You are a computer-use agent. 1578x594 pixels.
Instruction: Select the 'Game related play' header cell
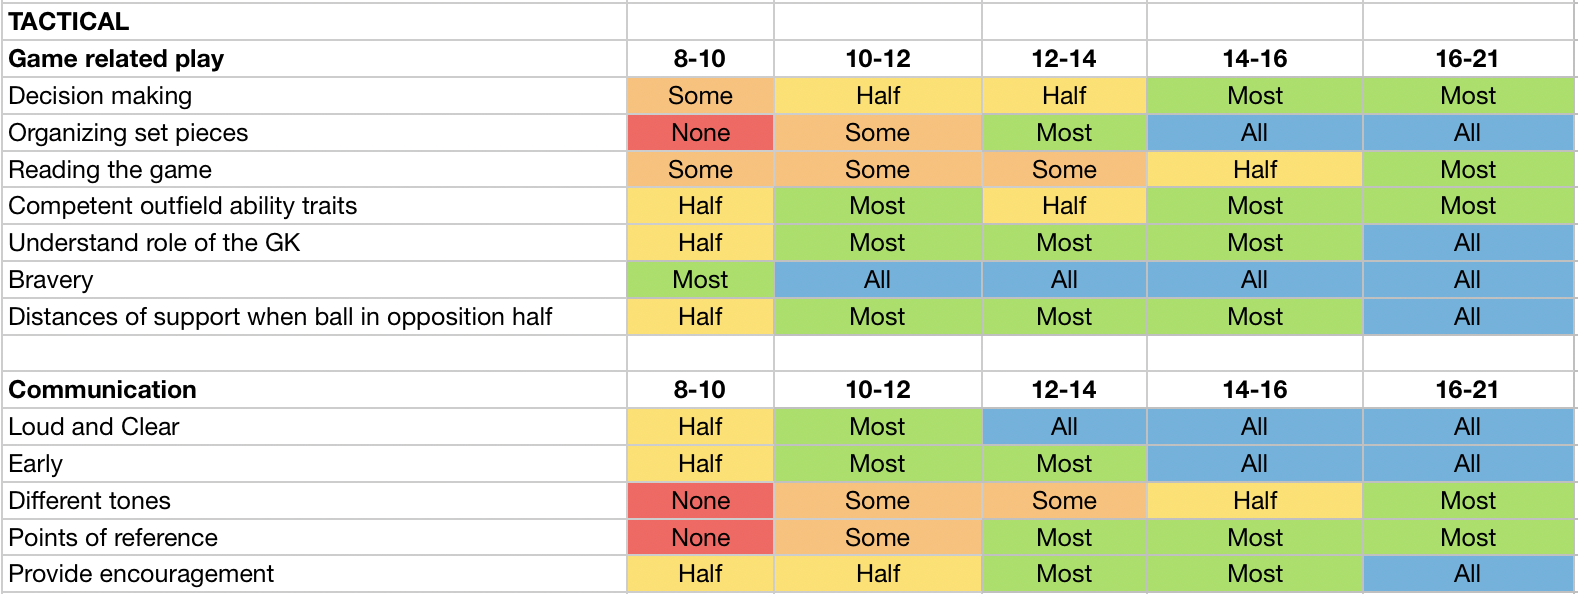[x=314, y=59]
